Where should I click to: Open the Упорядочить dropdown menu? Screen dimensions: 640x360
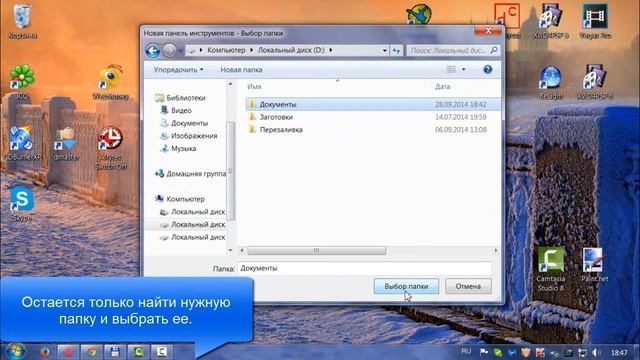[x=178, y=70]
